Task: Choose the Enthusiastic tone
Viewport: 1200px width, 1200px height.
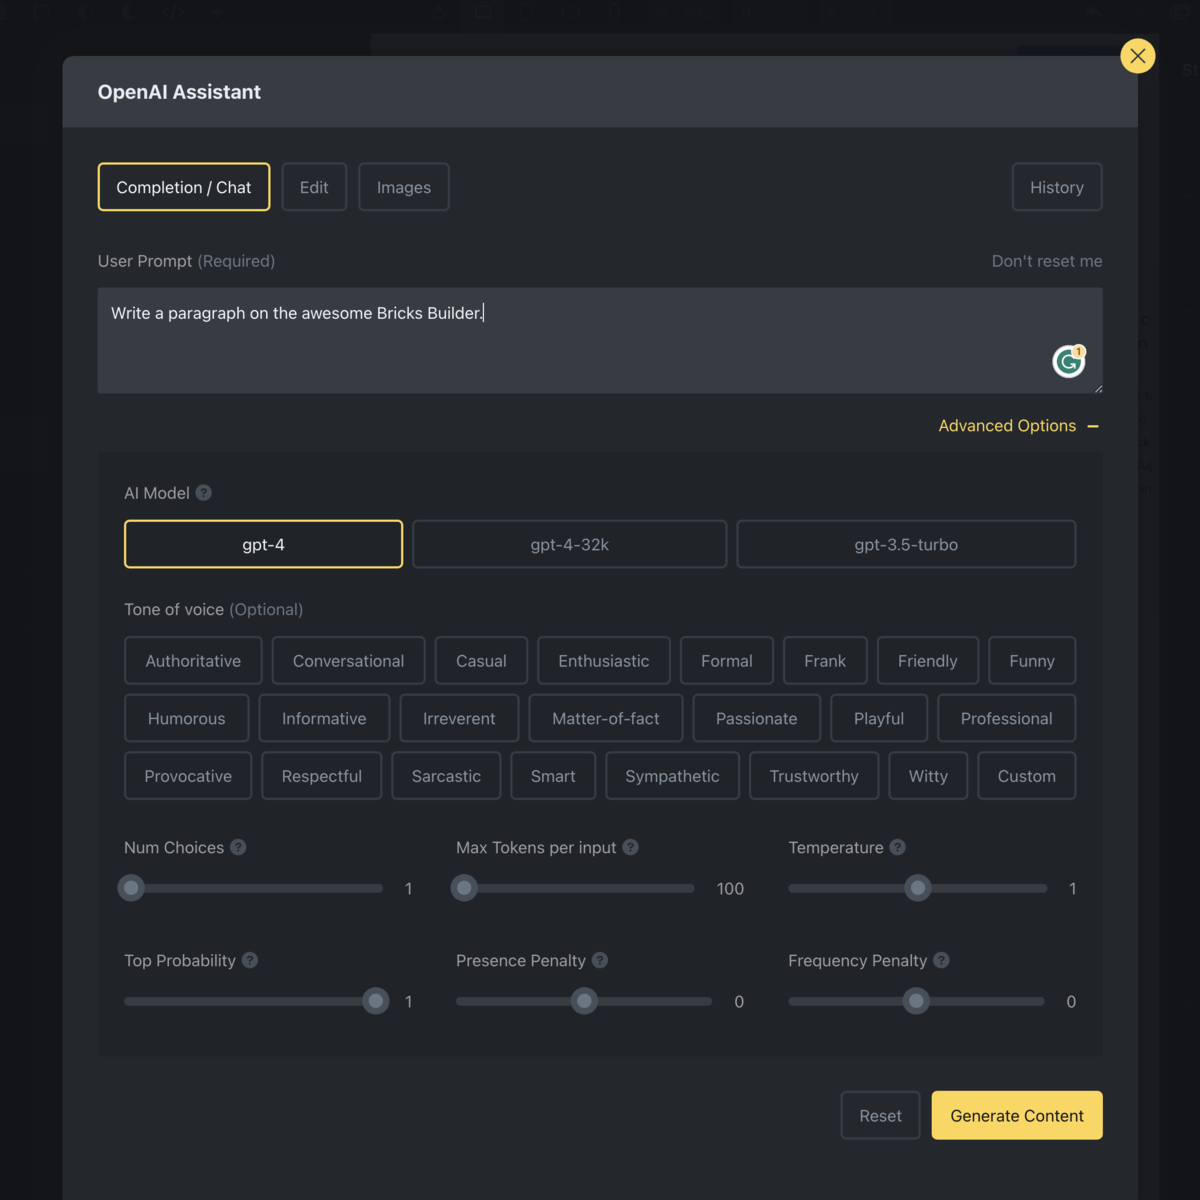Action: 604,661
